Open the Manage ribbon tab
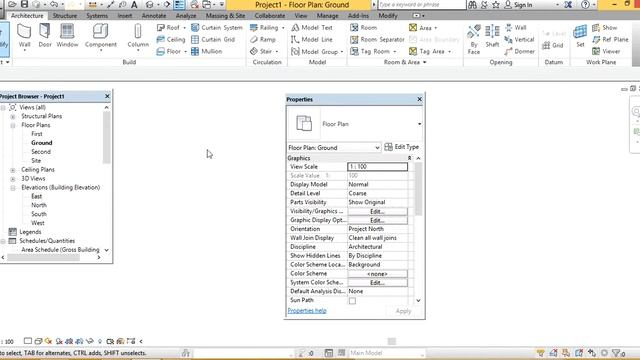Screen dimensions: 640x360 [x=327, y=16]
